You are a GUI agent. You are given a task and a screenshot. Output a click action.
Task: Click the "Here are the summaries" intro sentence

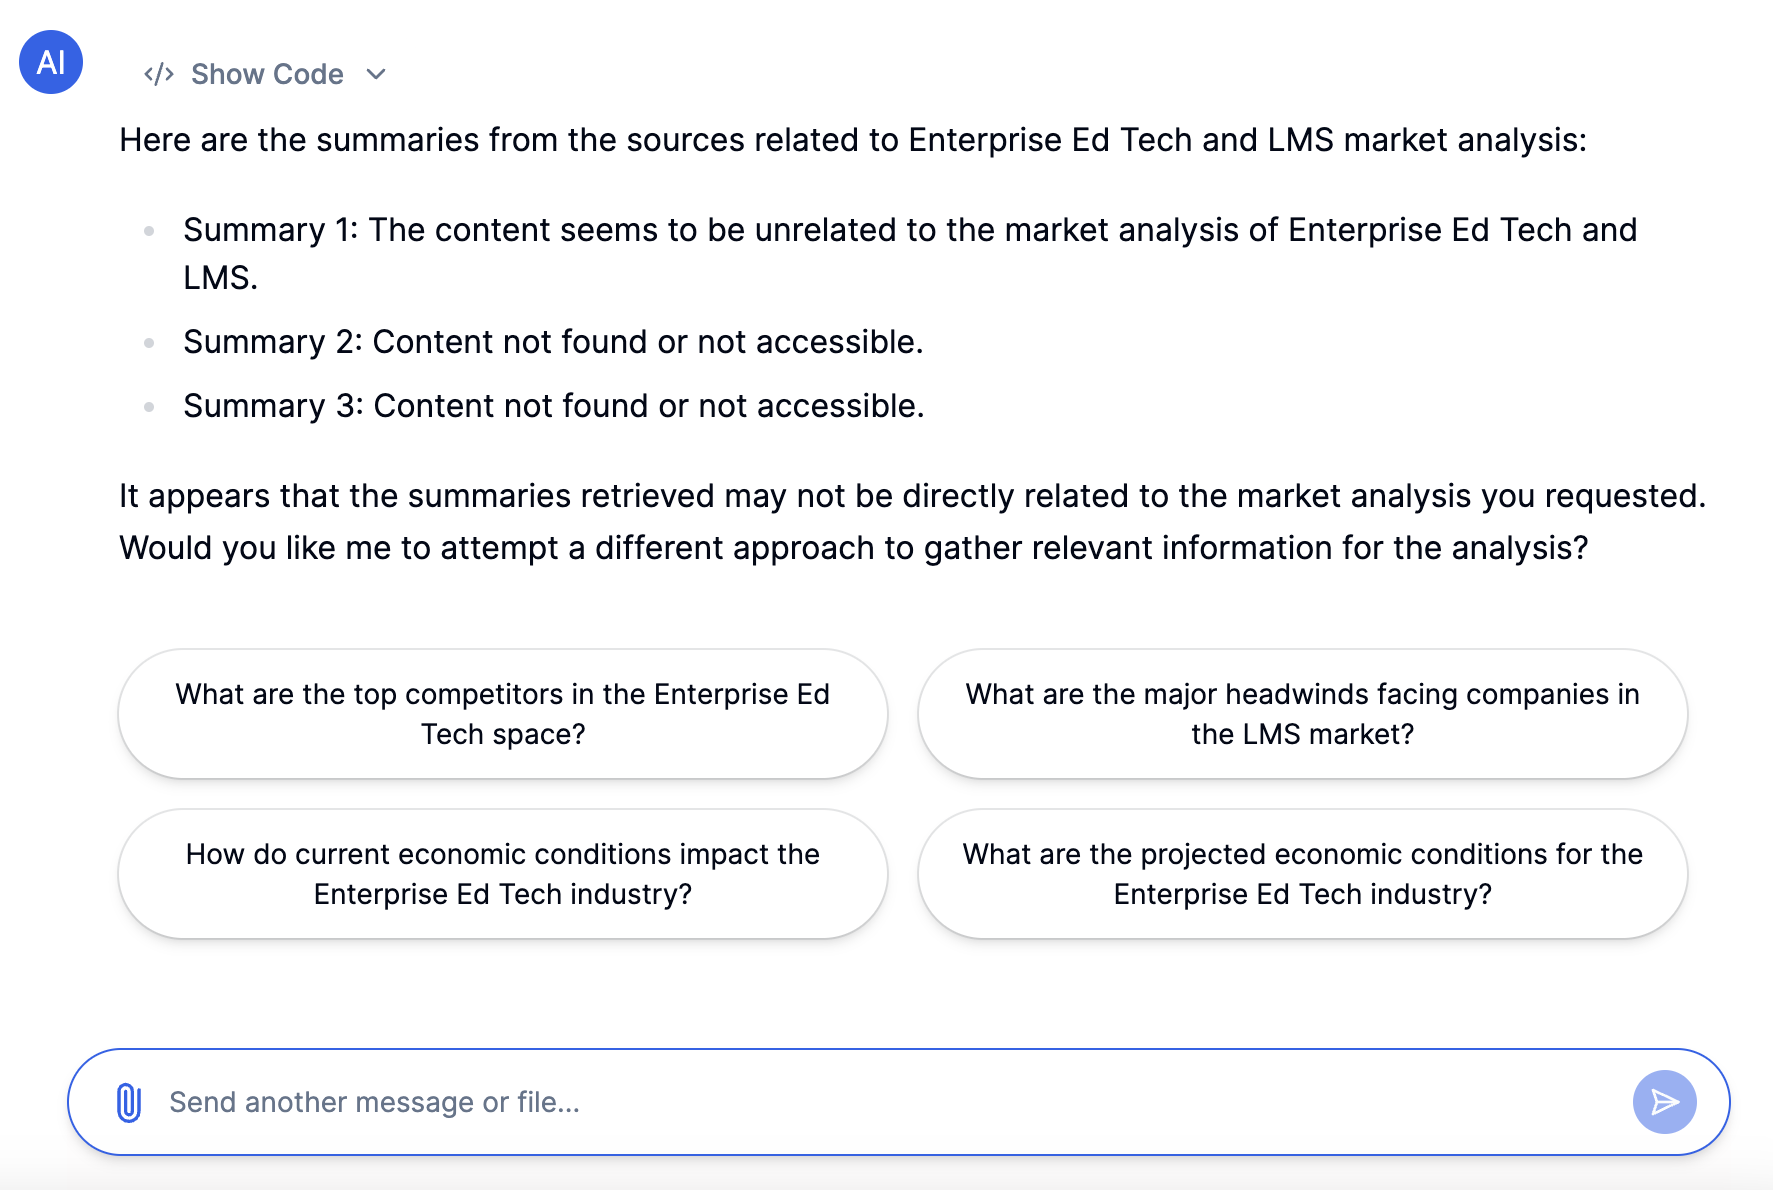(x=852, y=140)
